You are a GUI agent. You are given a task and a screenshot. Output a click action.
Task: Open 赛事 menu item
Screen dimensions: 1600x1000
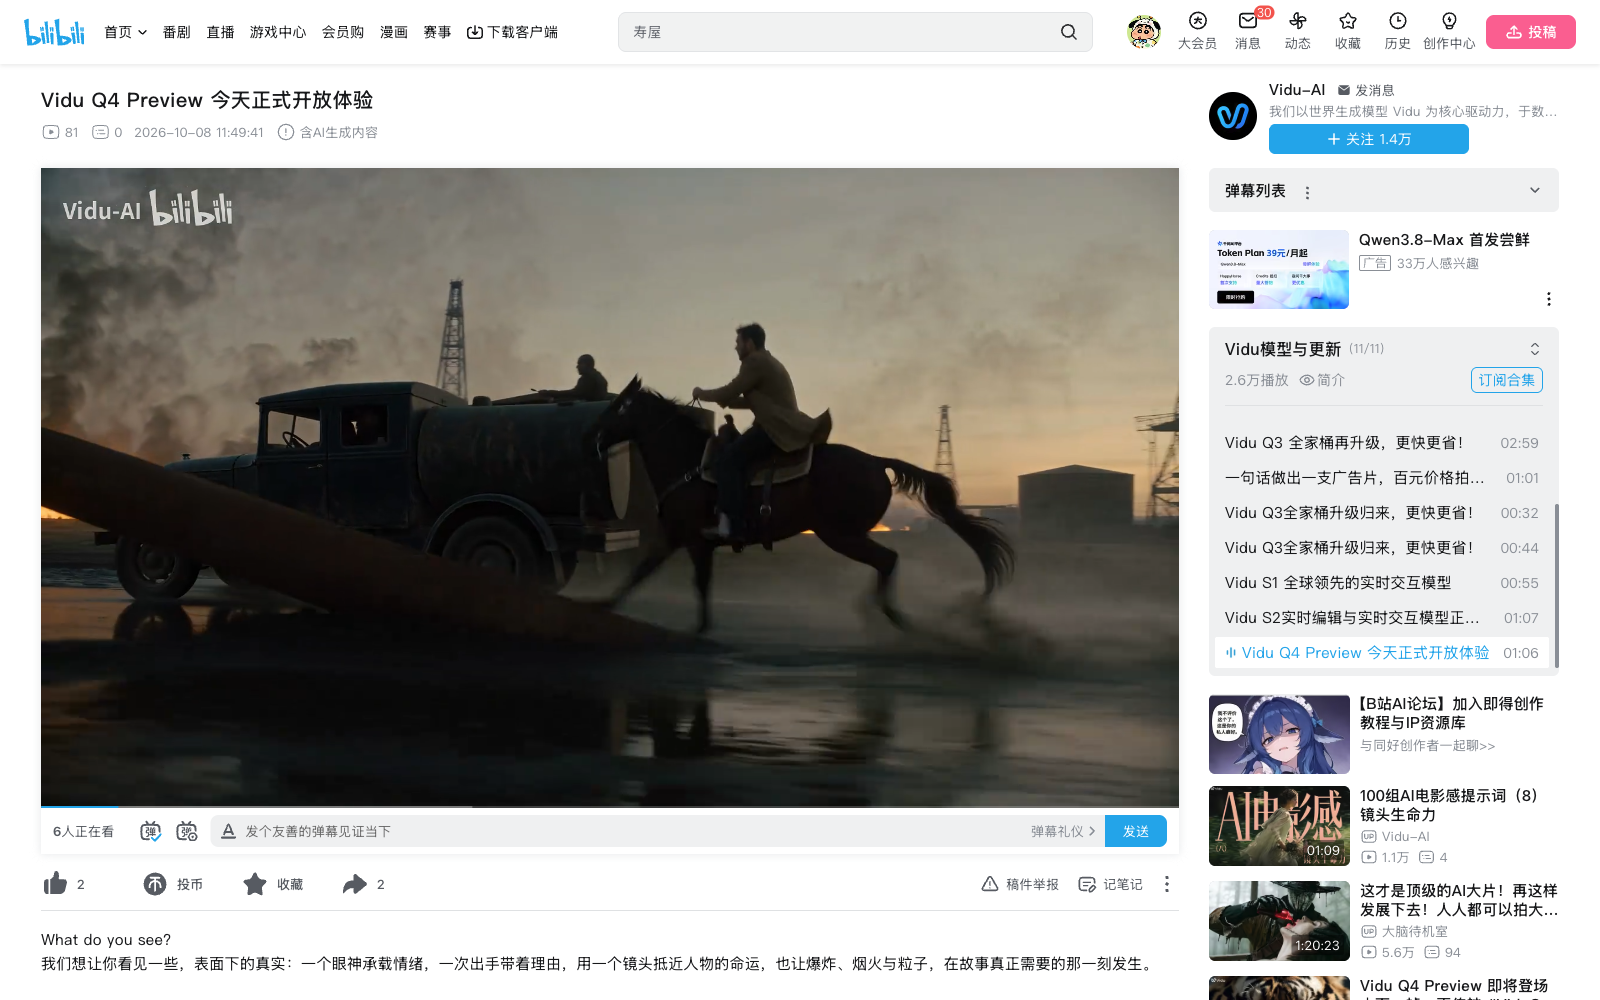coord(437,32)
